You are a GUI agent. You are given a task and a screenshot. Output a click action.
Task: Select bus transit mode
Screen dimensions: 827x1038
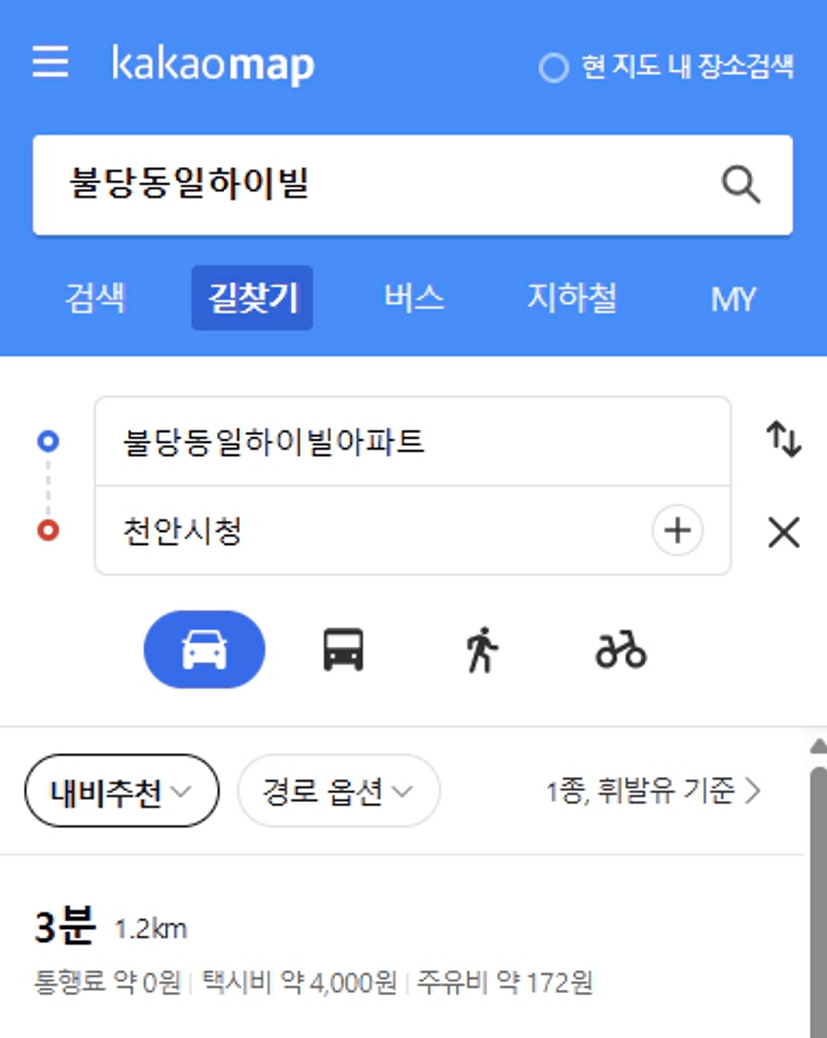coord(343,649)
